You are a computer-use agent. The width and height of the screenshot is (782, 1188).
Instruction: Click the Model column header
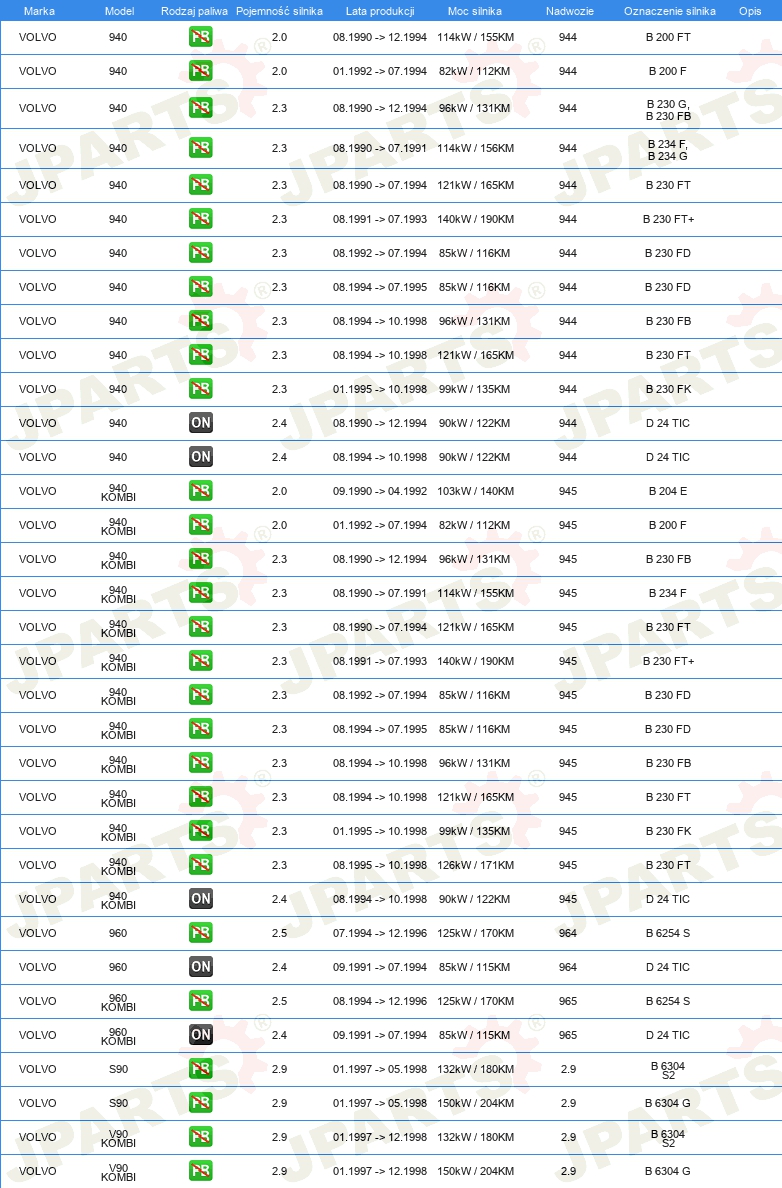[119, 11]
